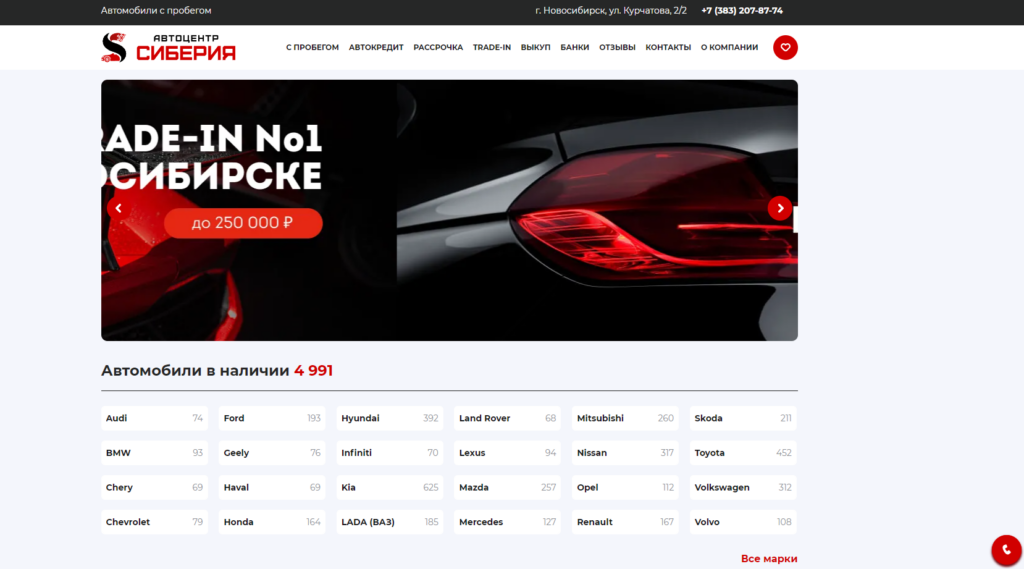Click the Сиберия автоцентр logo
1024x569 pixels.
tap(168, 48)
